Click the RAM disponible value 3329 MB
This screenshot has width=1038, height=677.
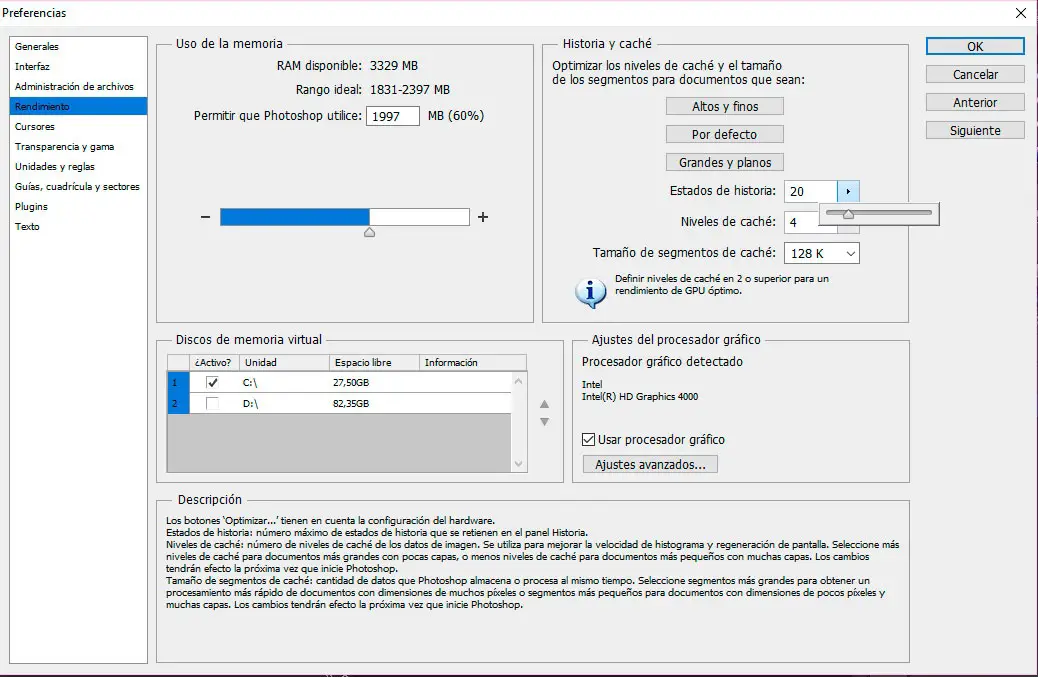point(394,66)
